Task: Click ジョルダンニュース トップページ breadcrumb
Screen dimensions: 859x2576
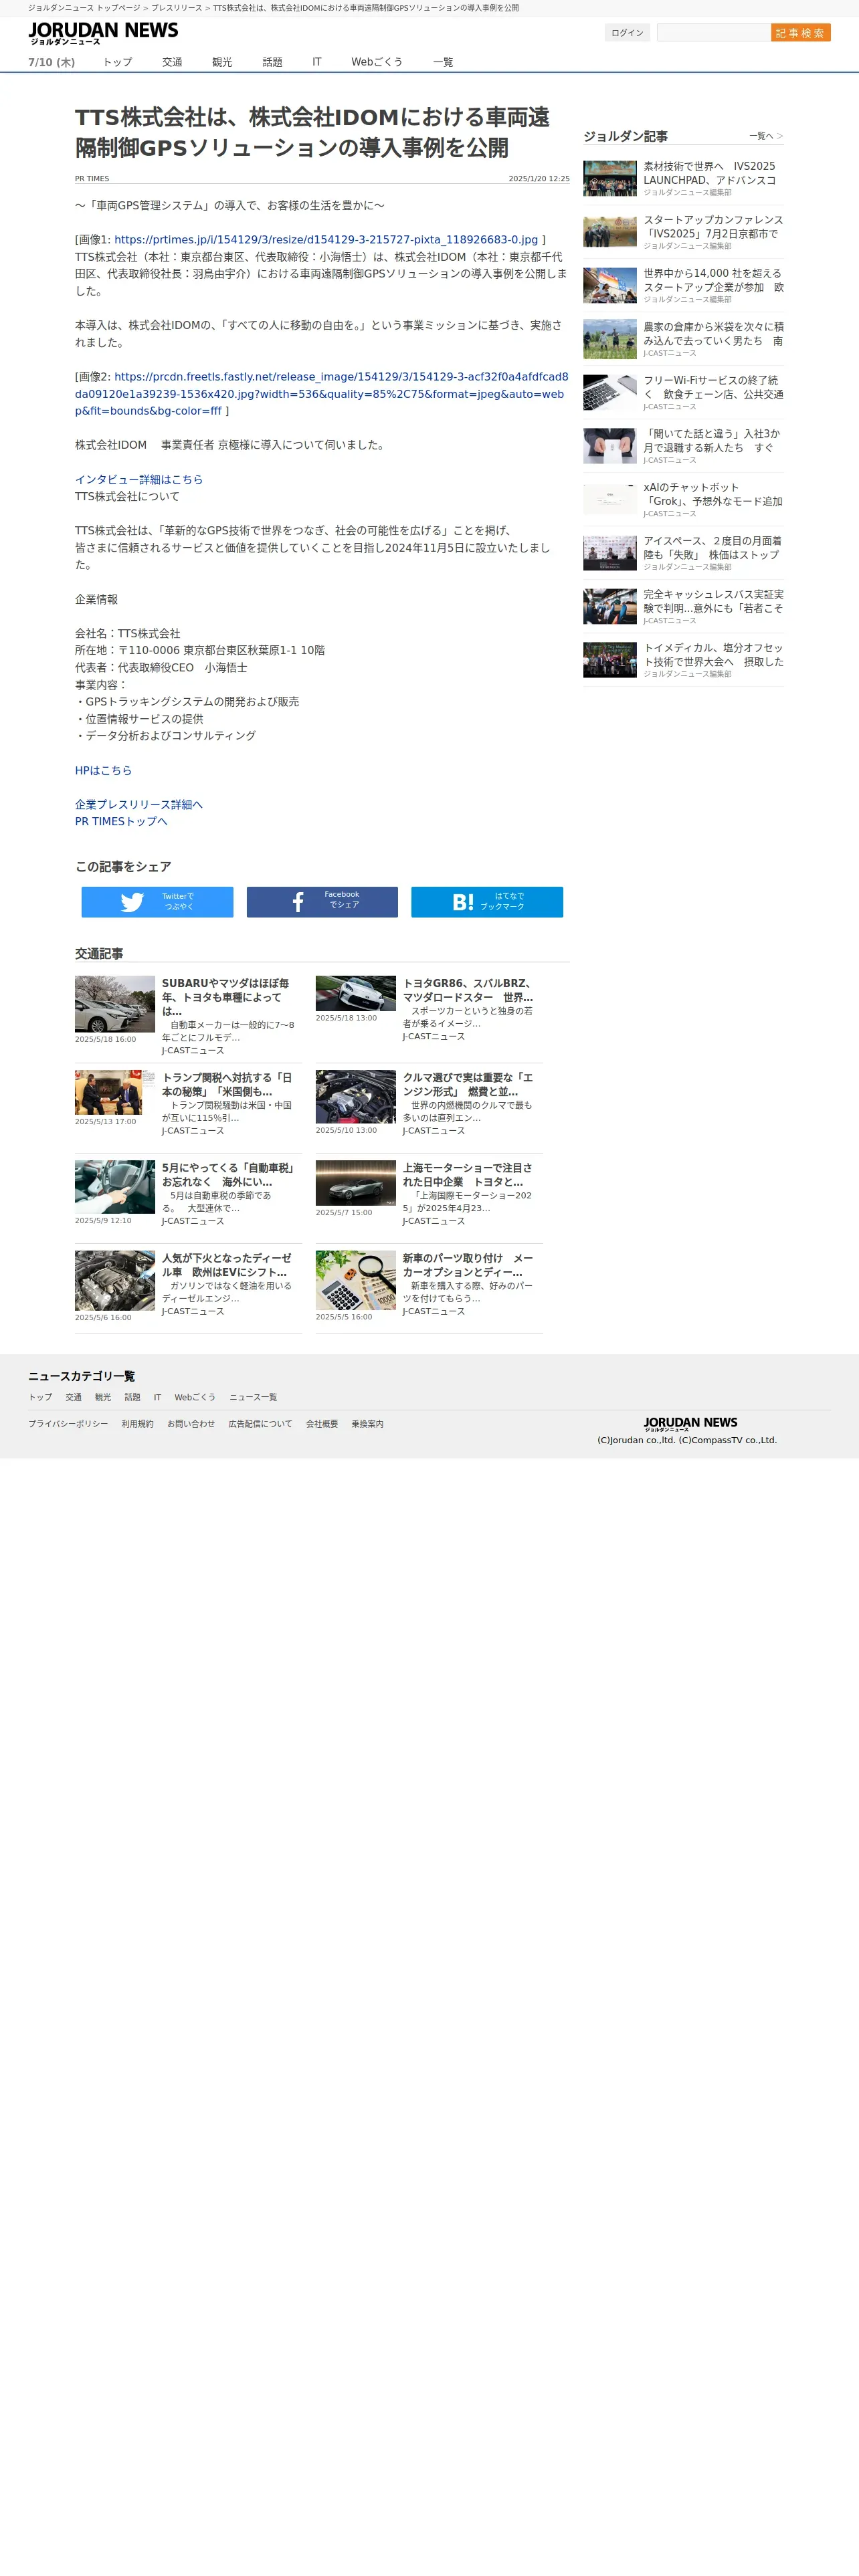Action: click(x=84, y=8)
